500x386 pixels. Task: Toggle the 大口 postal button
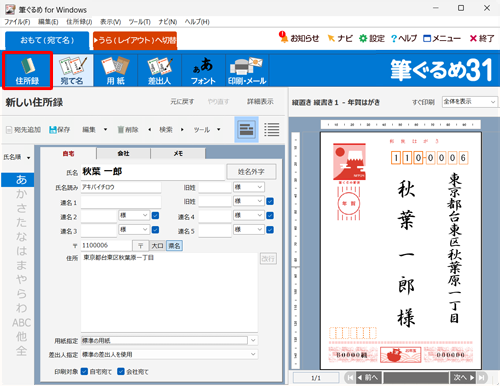point(157,246)
